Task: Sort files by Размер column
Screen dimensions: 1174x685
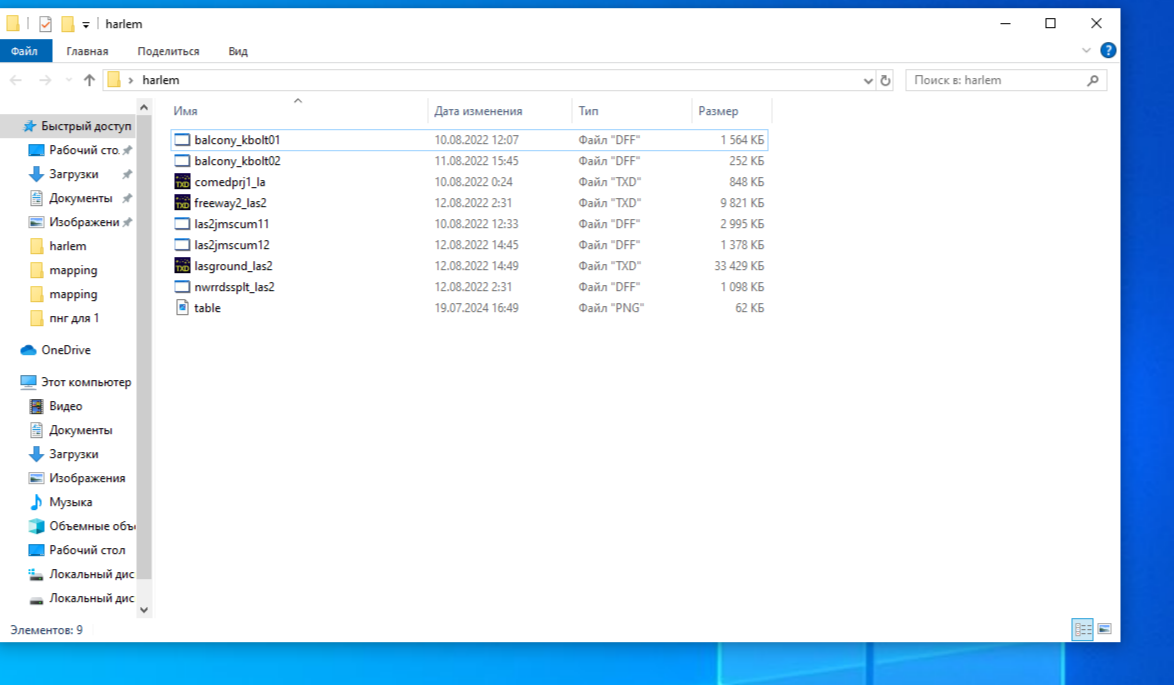Action: tap(718, 111)
